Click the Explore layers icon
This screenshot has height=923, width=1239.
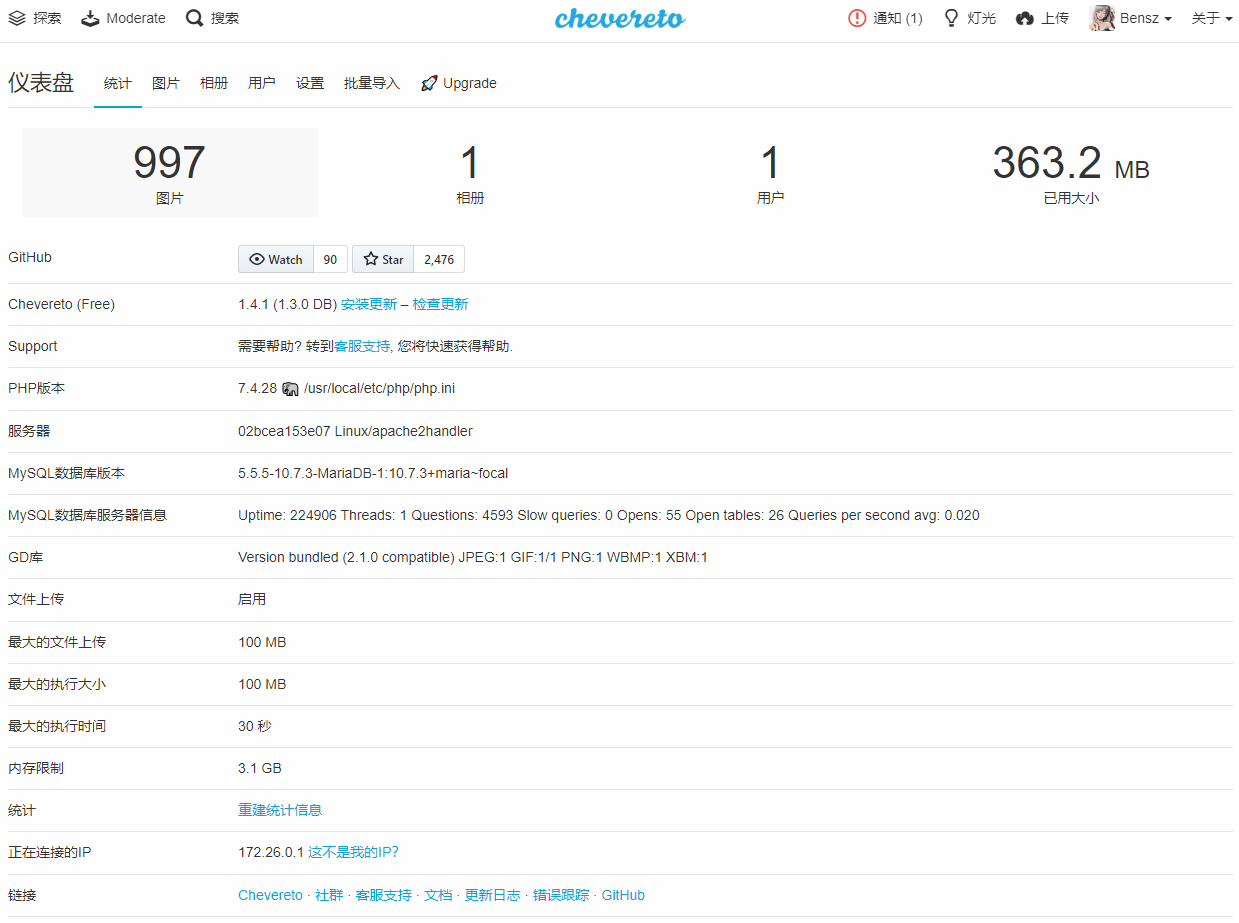coord(17,18)
